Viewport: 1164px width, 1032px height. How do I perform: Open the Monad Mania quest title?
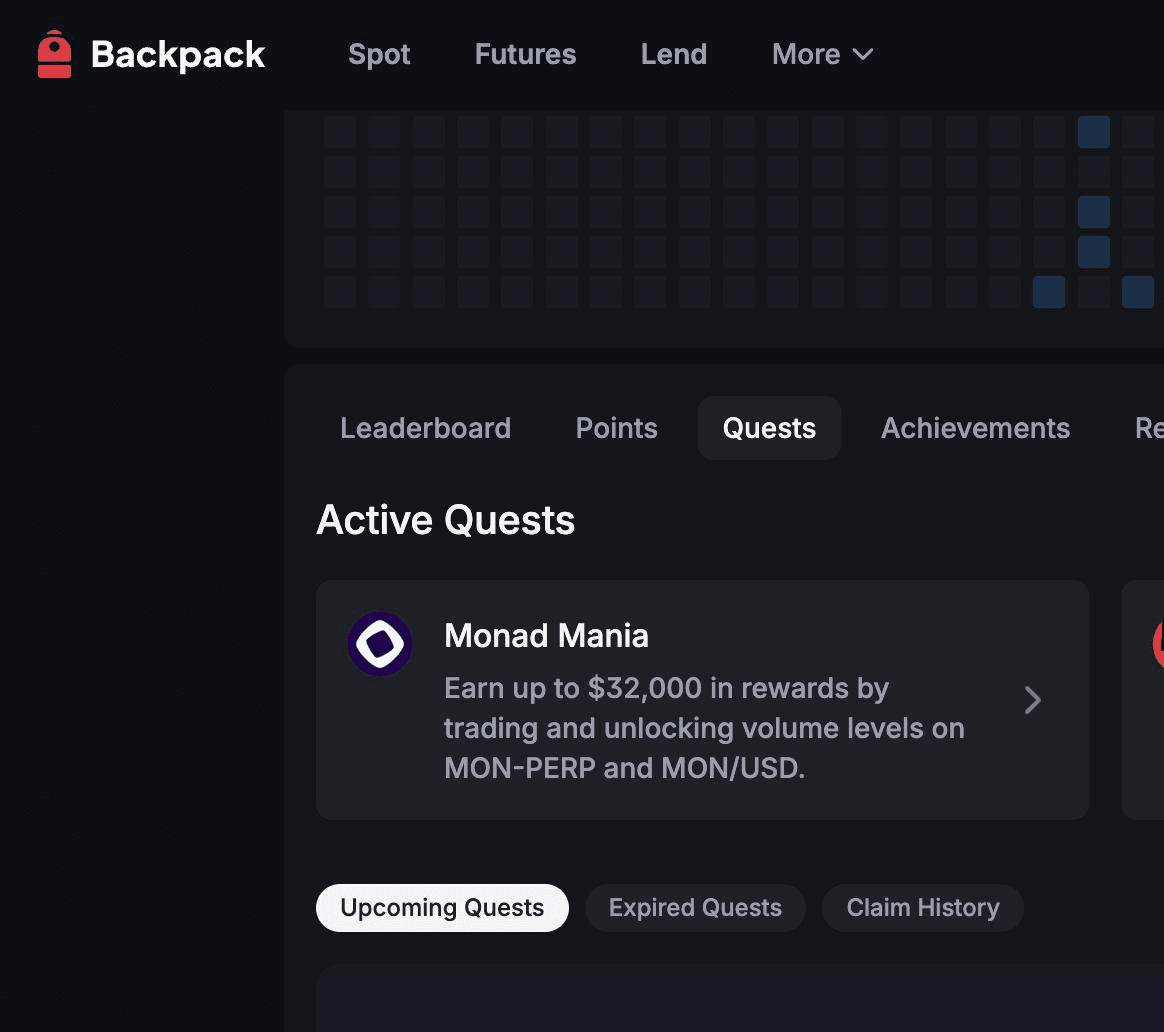[x=546, y=636]
